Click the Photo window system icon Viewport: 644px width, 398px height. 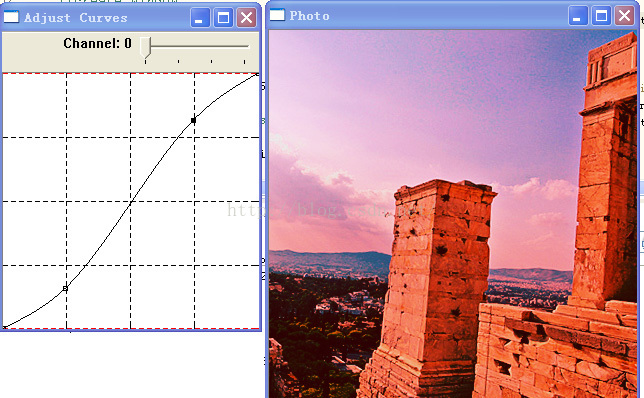(x=277, y=15)
